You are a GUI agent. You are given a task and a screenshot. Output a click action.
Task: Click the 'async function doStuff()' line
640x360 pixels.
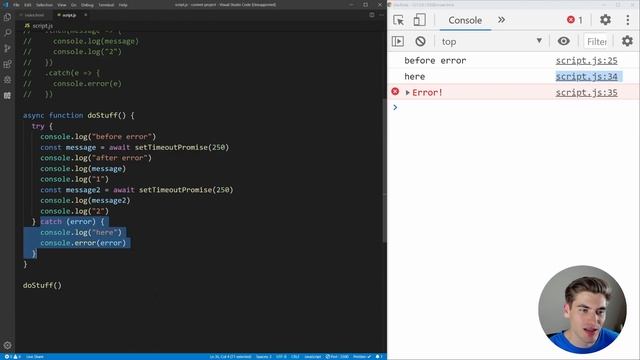click(78, 116)
